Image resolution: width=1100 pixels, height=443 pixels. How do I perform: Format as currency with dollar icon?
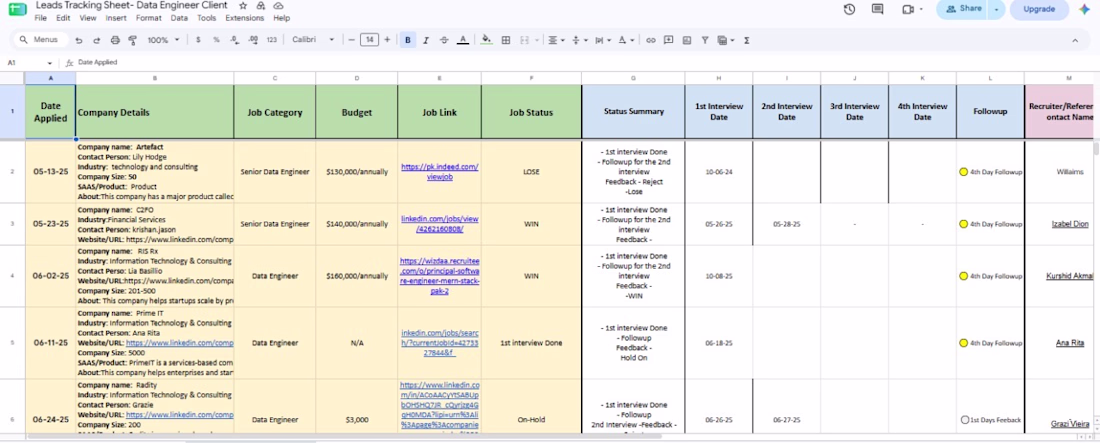click(x=199, y=40)
